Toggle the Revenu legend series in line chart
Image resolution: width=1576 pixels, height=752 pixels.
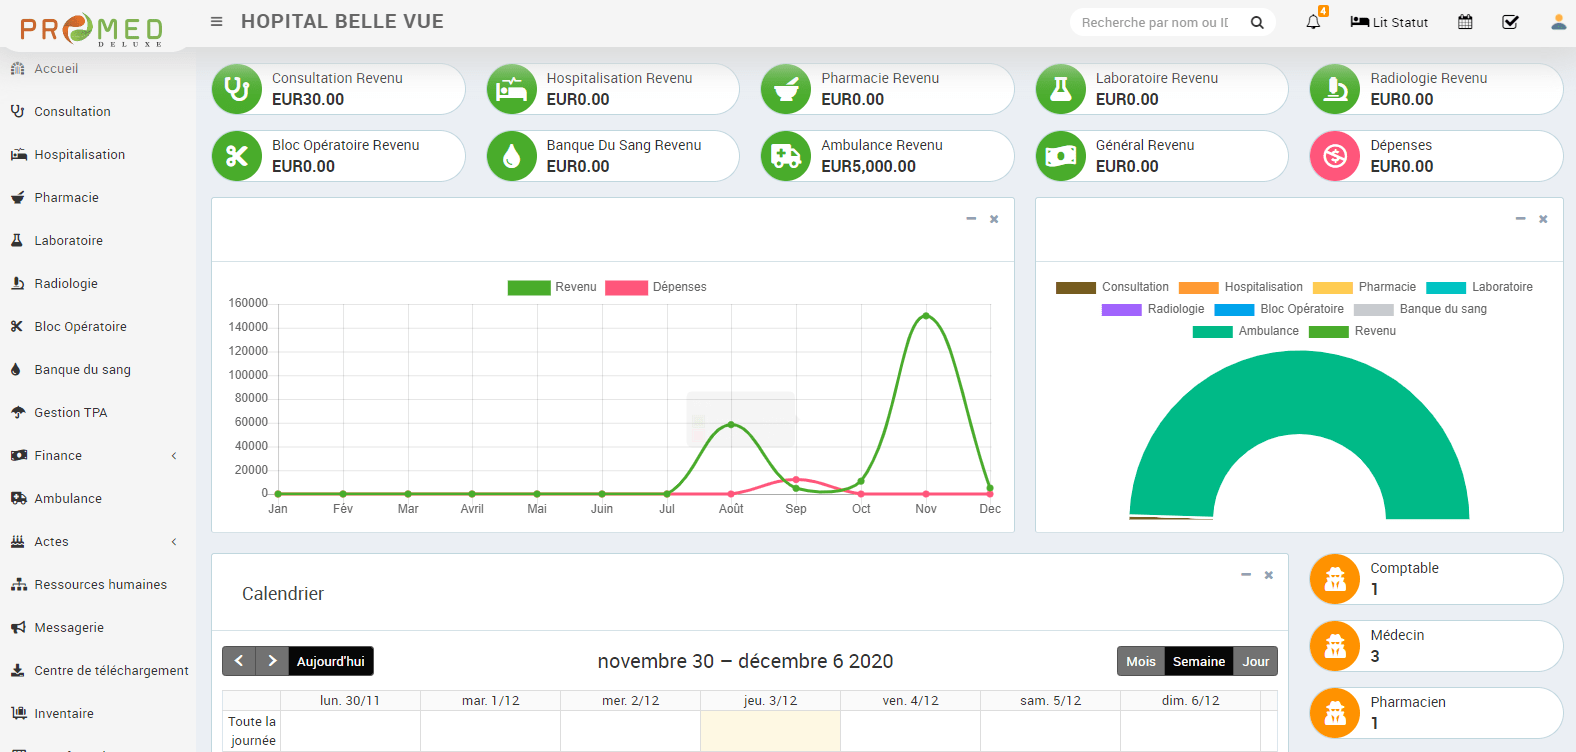click(552, 287)
